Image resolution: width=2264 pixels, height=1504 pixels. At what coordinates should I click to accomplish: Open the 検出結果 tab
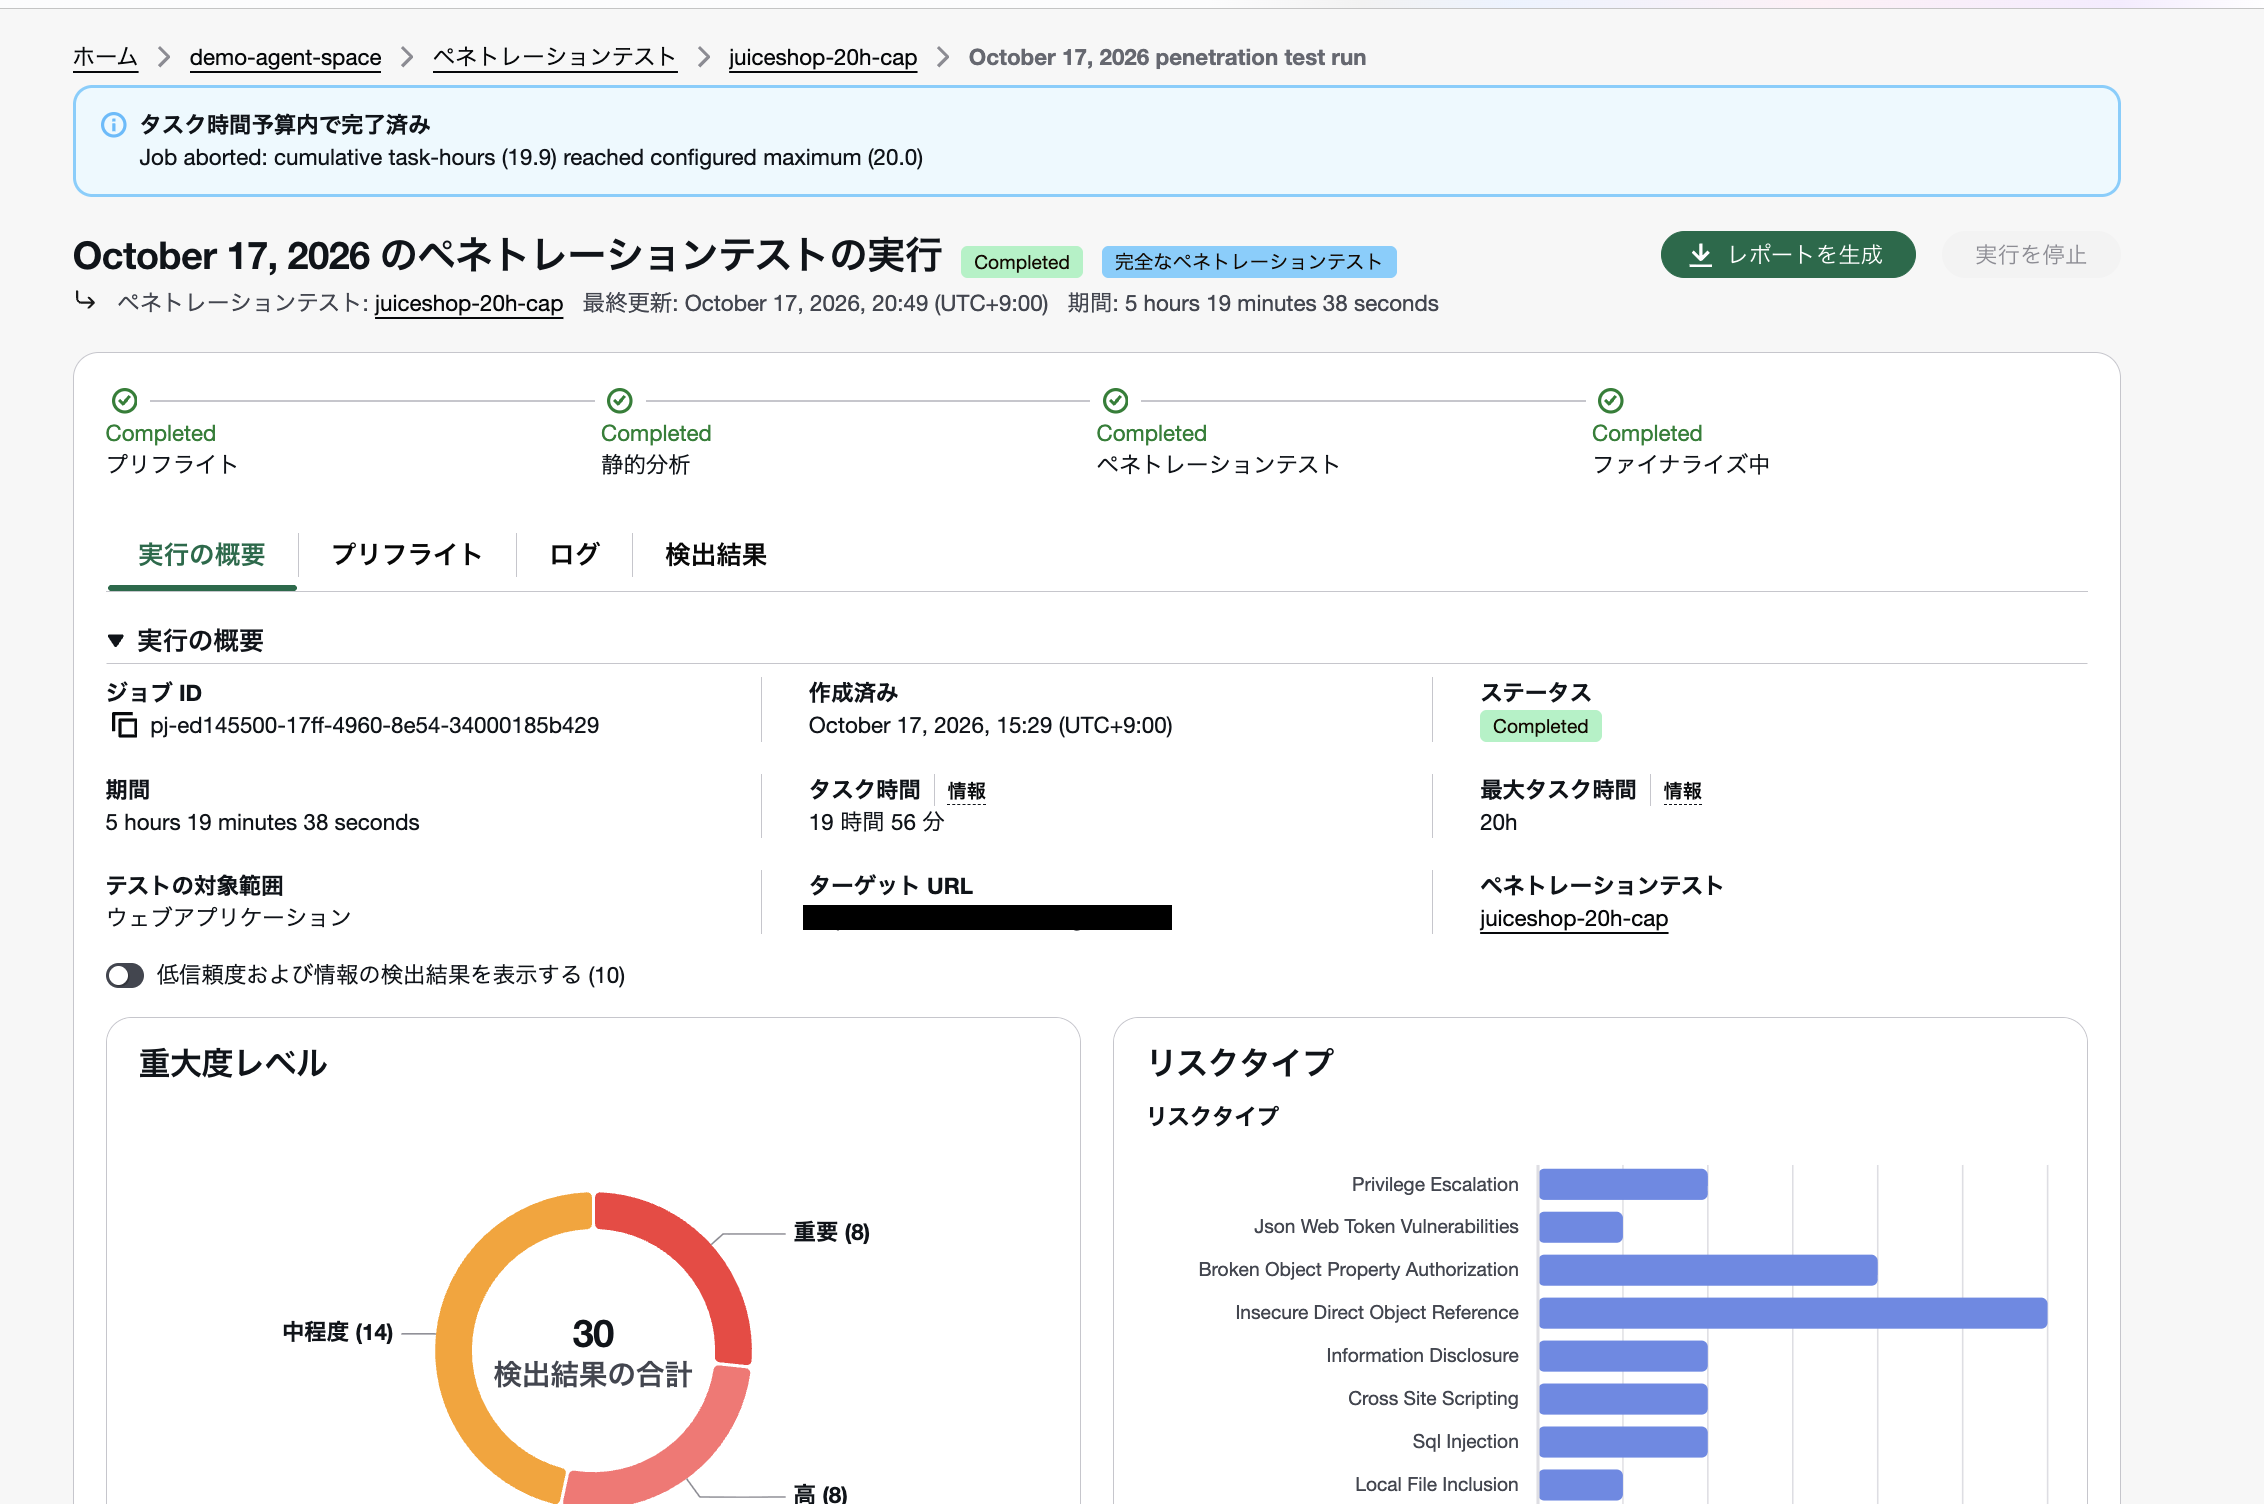(x=716, y=555)
